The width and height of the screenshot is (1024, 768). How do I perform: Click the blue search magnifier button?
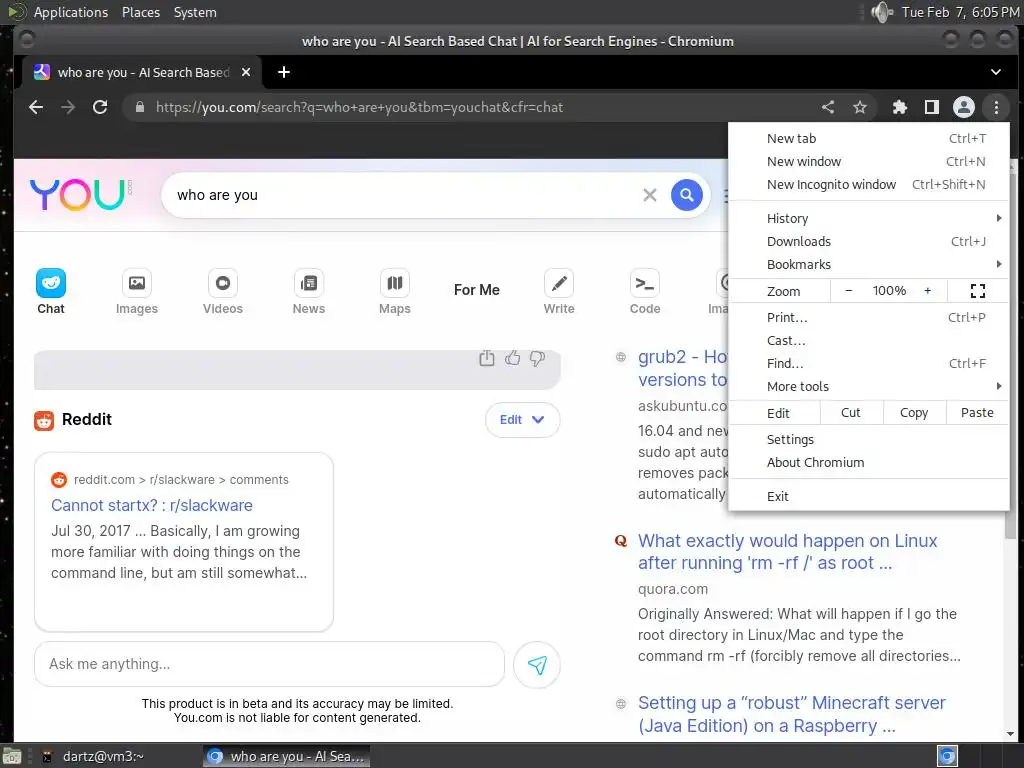(x=686, y=195)
